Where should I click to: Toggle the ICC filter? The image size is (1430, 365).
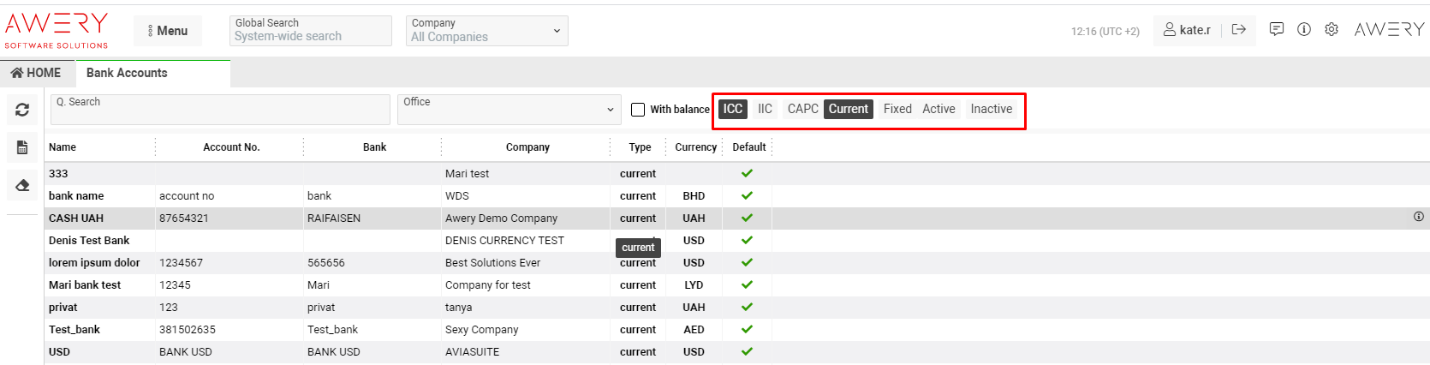click(x=733, y=109)
